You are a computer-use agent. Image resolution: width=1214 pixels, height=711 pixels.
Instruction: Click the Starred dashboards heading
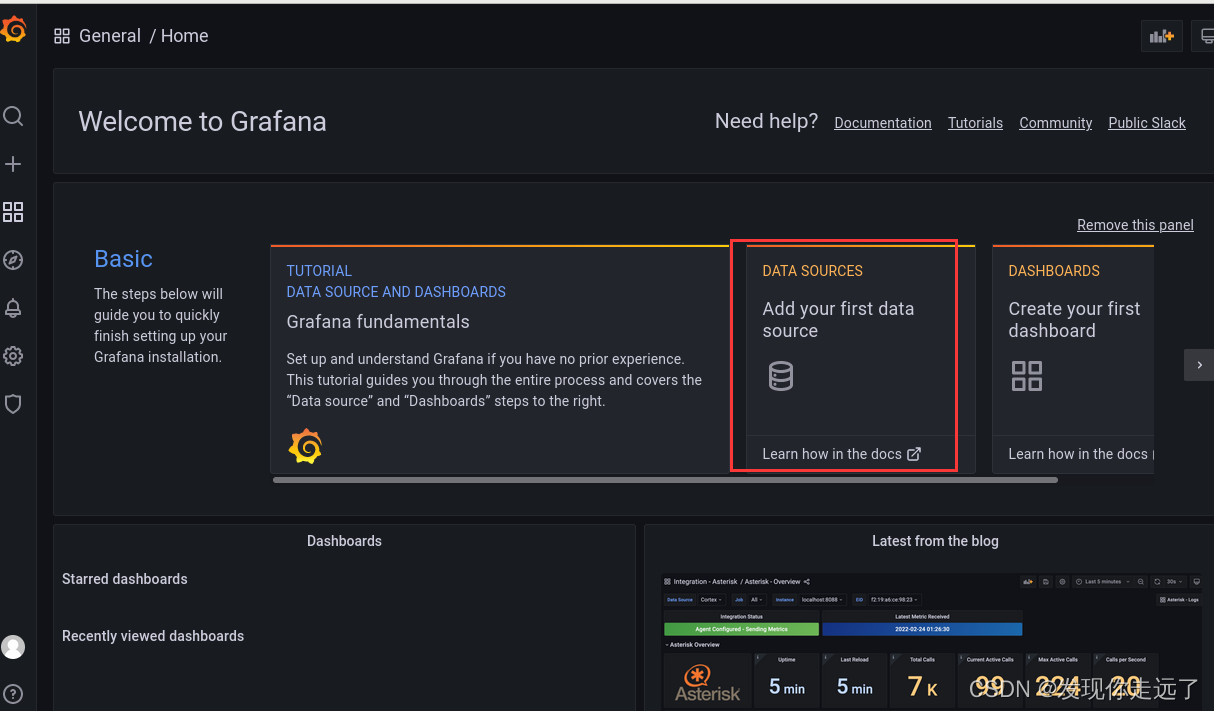125,579
